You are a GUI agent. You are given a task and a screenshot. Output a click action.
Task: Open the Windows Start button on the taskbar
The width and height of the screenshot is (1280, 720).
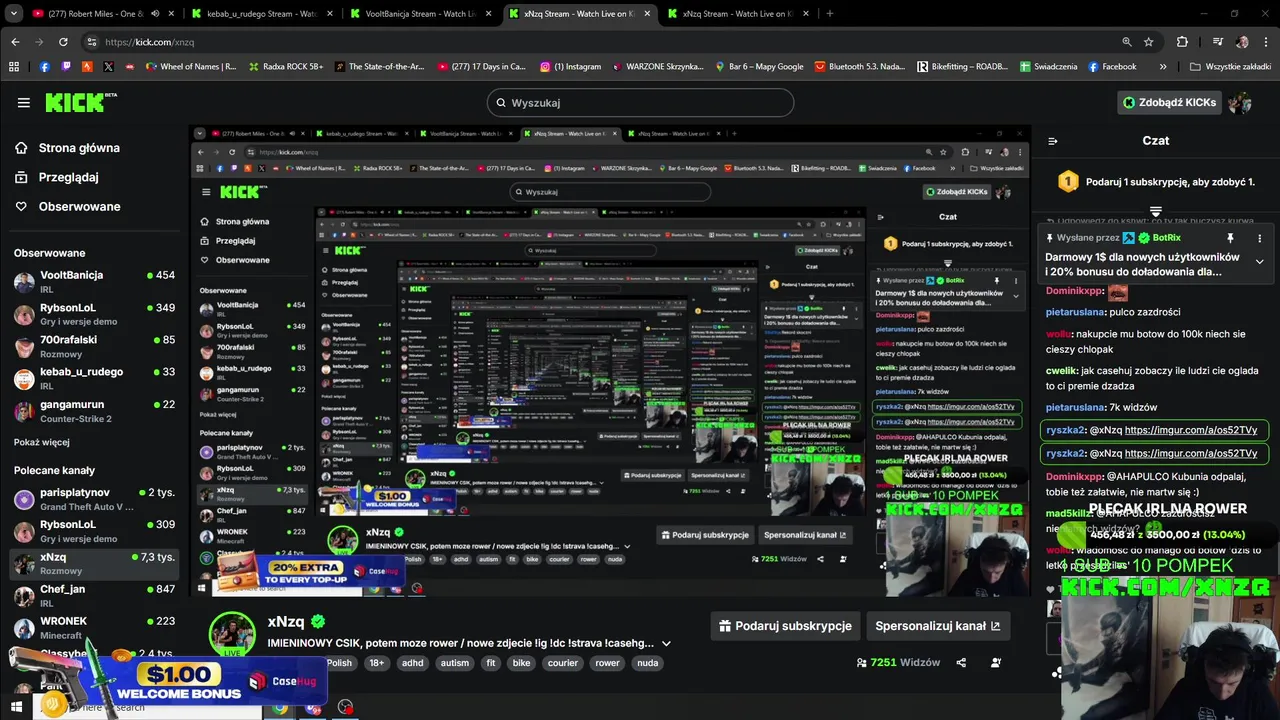click(16, 708)
